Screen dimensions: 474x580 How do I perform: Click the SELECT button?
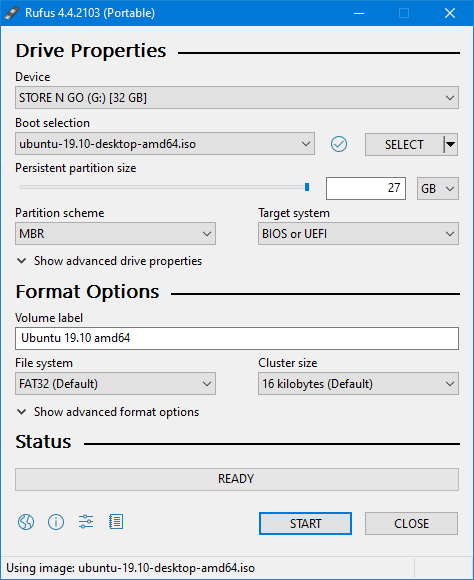404,144
